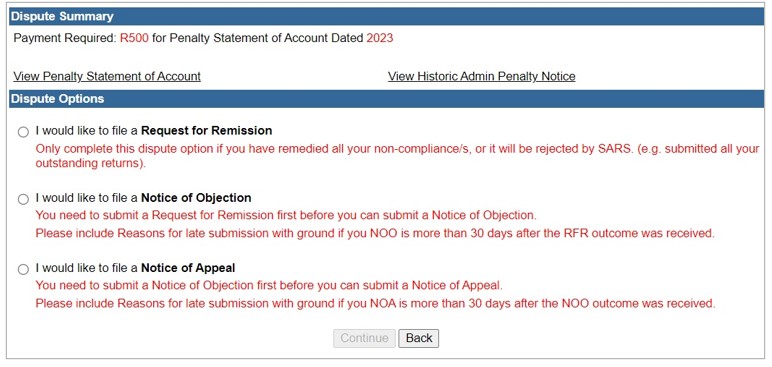The height and width of the screenshot is (367, 772).
Task: Click the greyed-out Continue button
Action: click(364, 338)
